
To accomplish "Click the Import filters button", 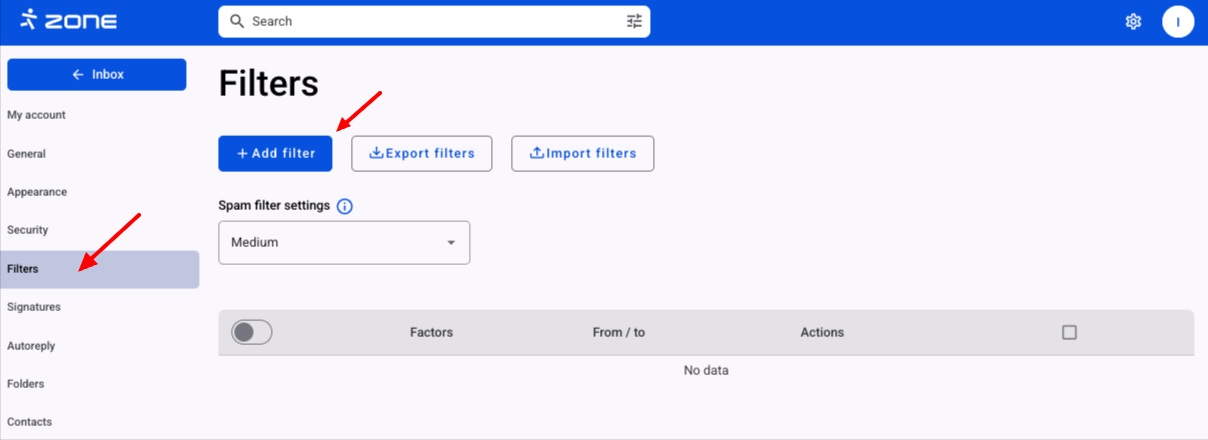I will pyautogui.click(x=582, y=153).
